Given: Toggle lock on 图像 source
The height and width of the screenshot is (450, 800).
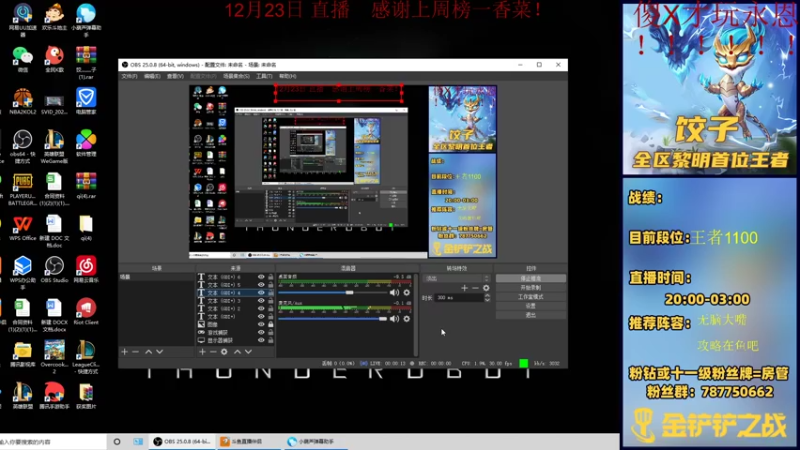Looking at the screenshot, I should point(270,324).
